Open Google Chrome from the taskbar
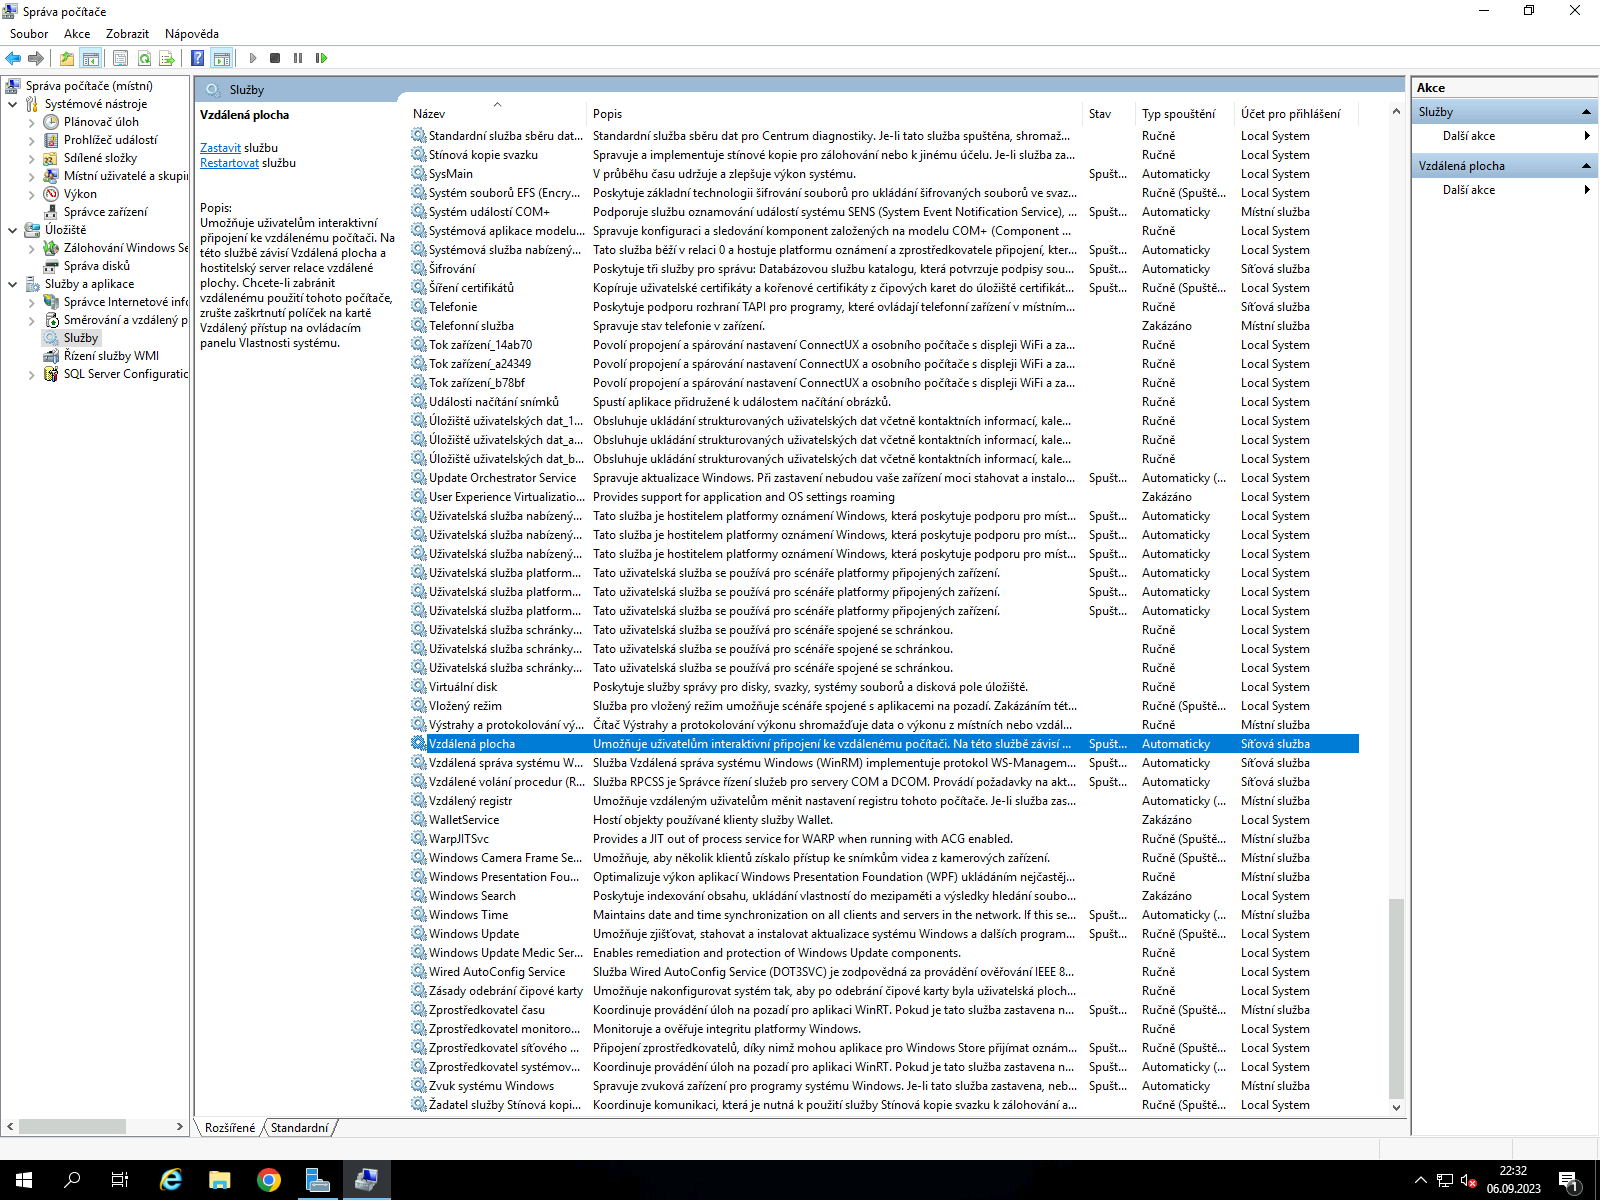1600x1200 pixels. [268, 1180]
